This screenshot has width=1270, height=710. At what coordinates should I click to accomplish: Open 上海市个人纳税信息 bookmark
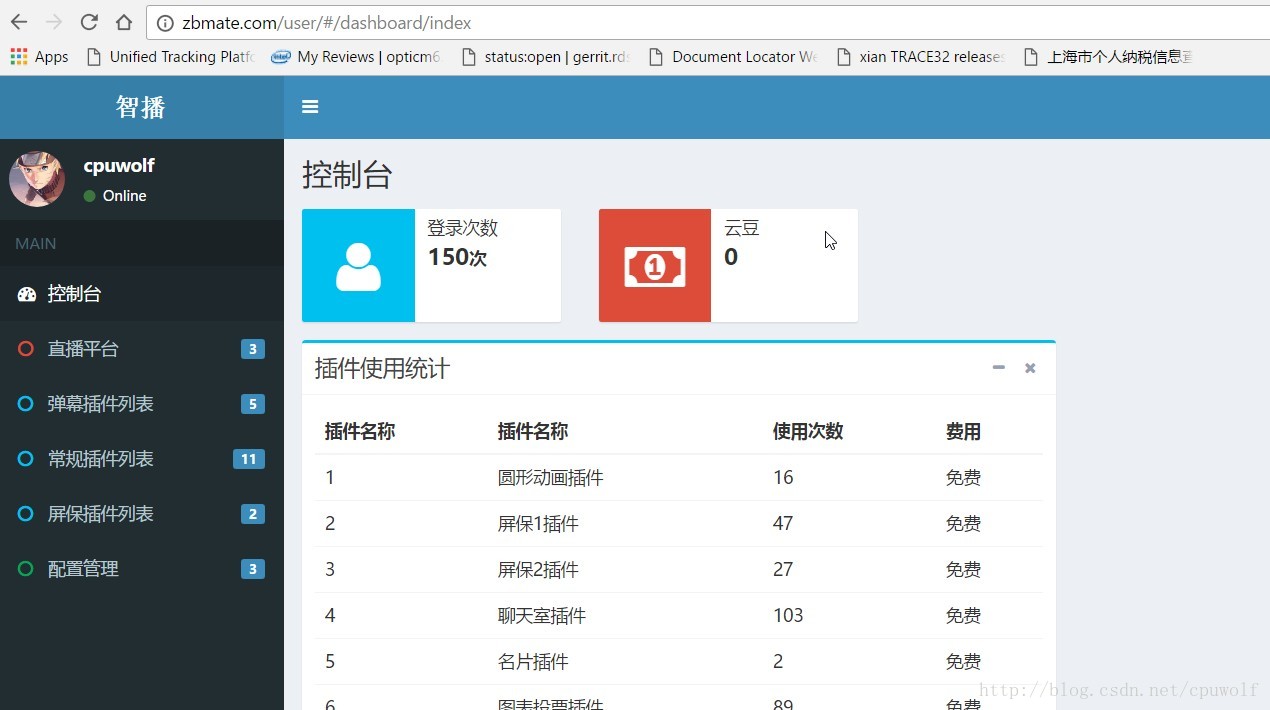click(1110, 57)
